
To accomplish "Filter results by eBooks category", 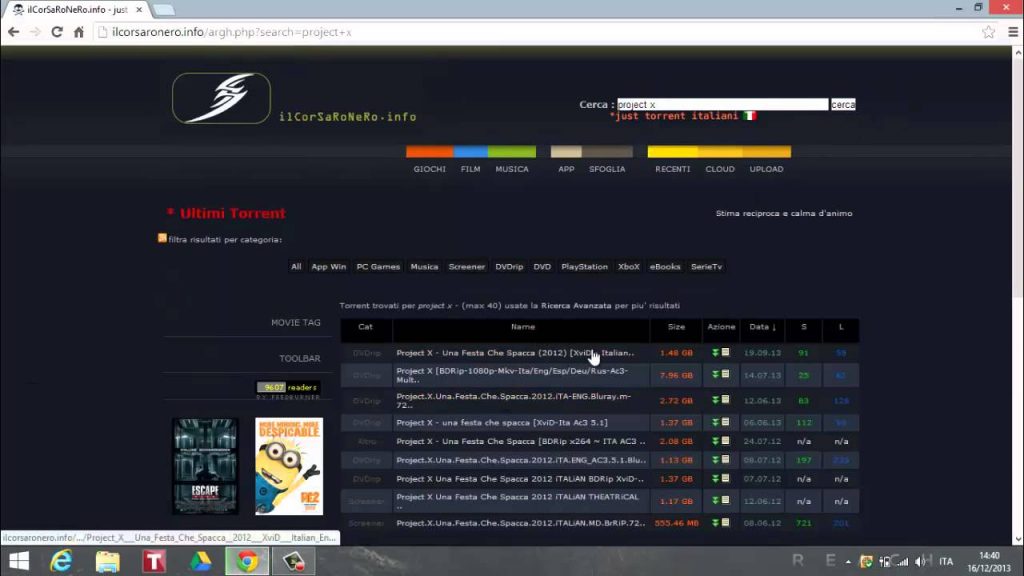I will [x=665, y=266].
